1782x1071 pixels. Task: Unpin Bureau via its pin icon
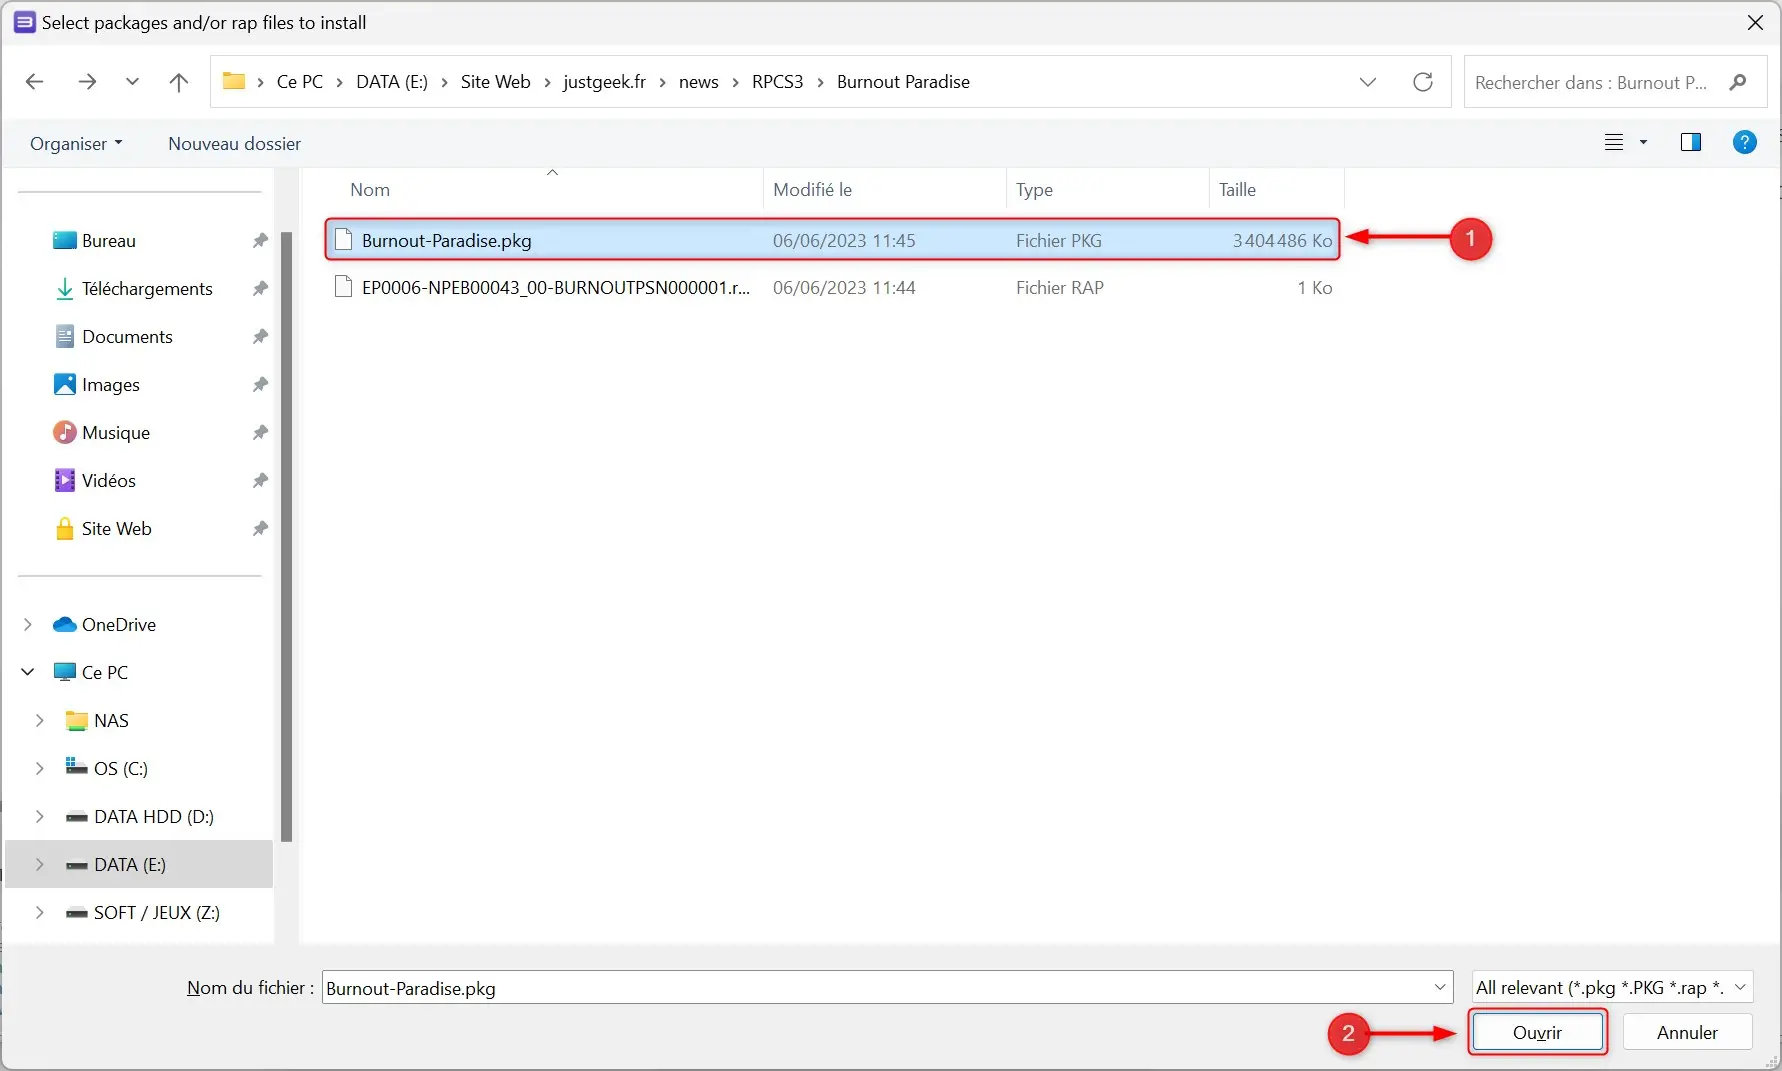coord(260,240)
